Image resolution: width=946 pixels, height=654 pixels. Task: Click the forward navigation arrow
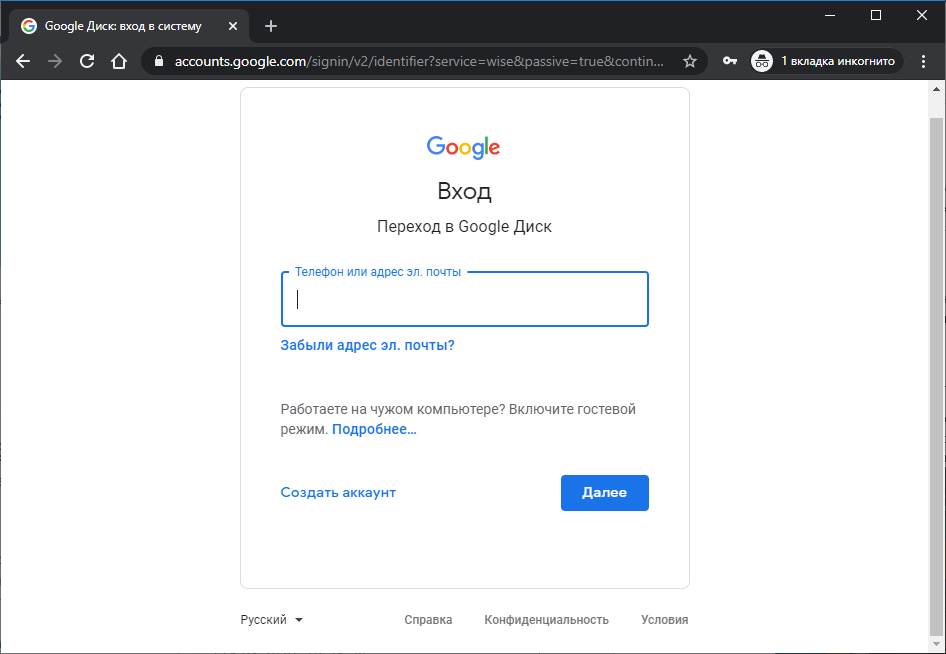tap(55, 61)
